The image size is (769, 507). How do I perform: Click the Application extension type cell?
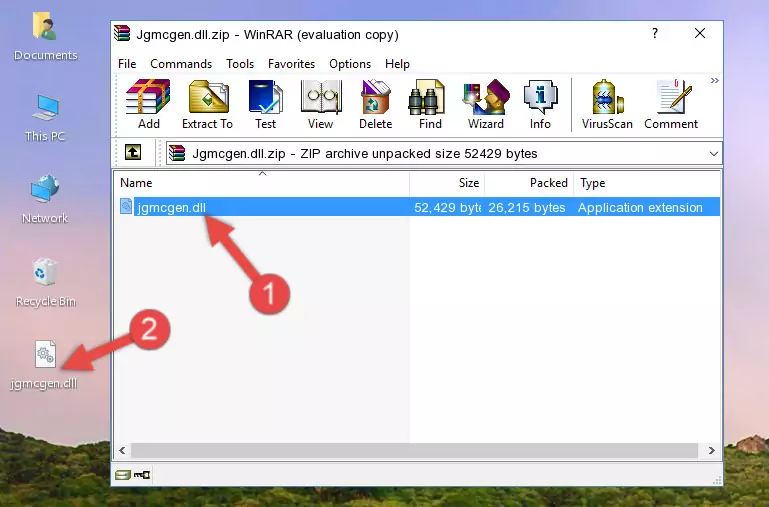[640, 207]
